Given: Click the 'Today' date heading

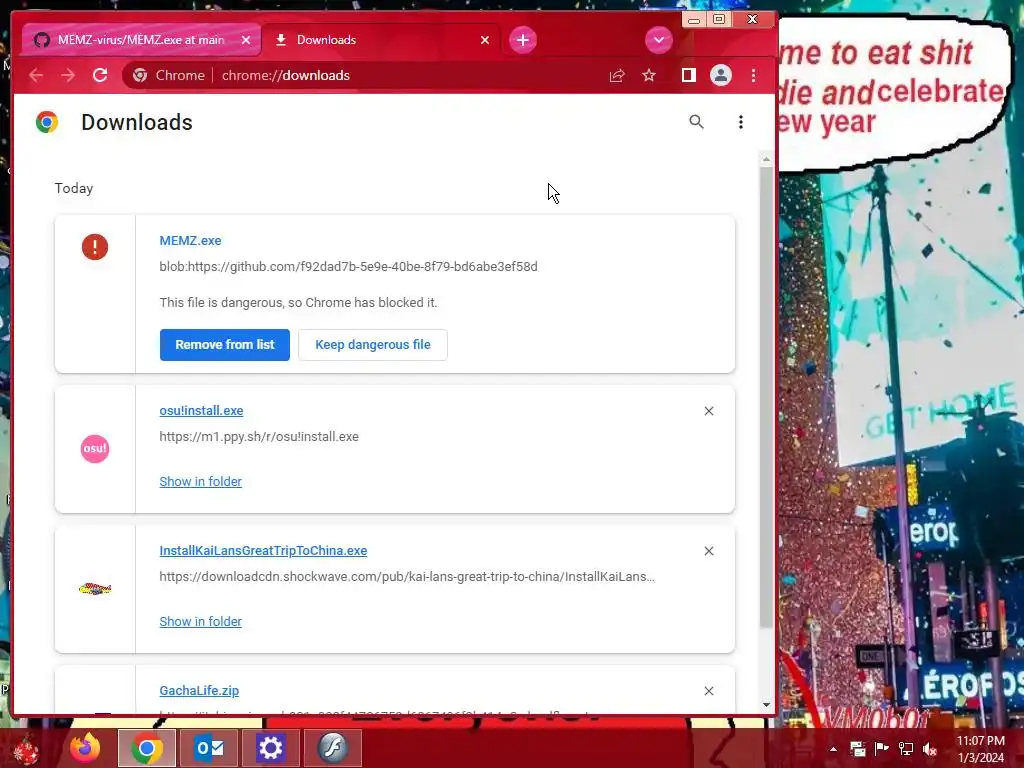Looking at the screenshot, I should click(74, 188).
